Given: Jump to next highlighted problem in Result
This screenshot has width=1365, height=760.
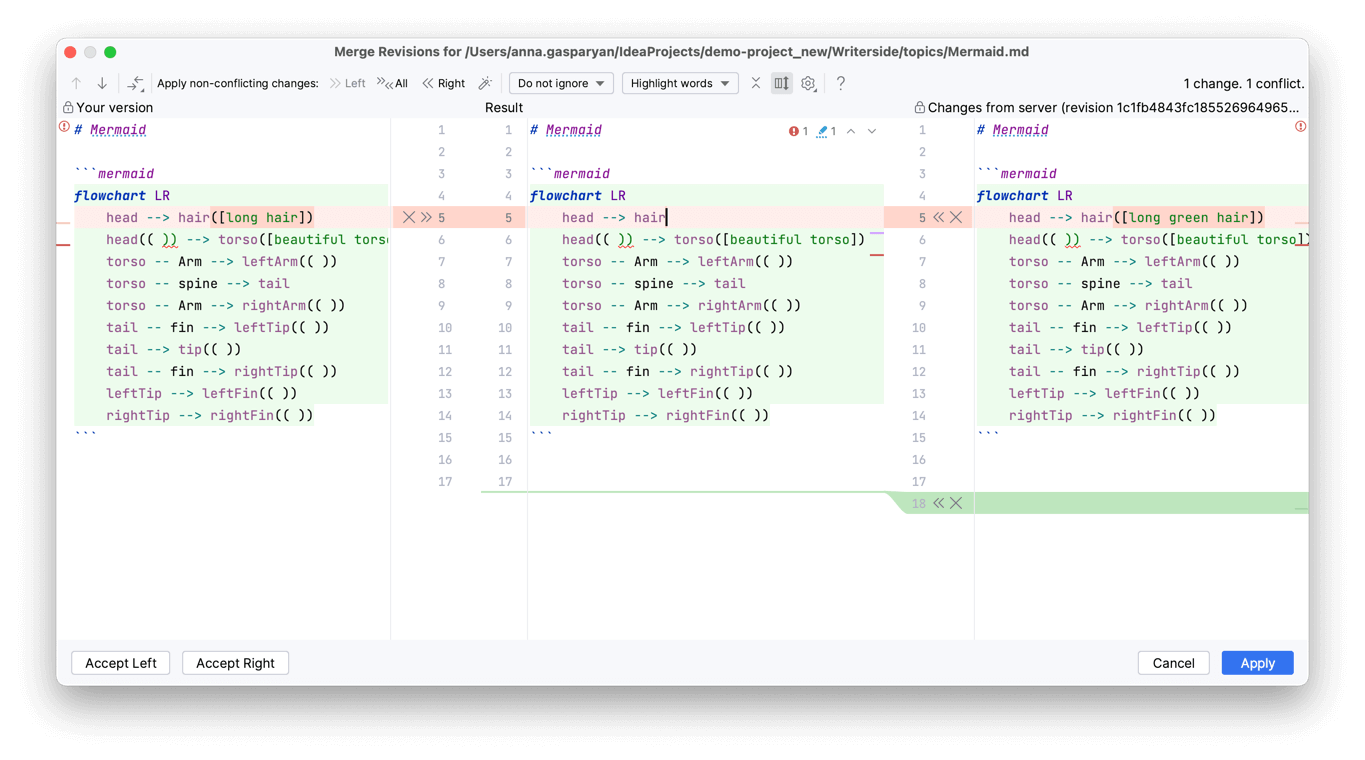Looking at the screenshot, I should click(872, 131).
